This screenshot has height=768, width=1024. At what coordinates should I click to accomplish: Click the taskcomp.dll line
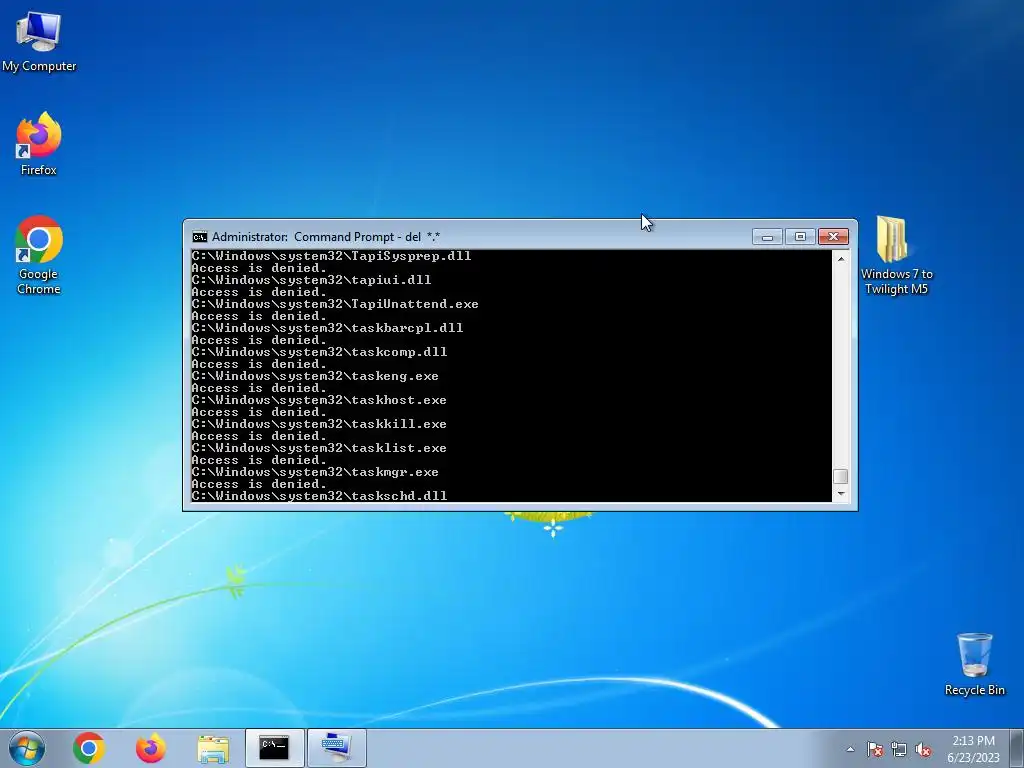click(x=319, y=352)
